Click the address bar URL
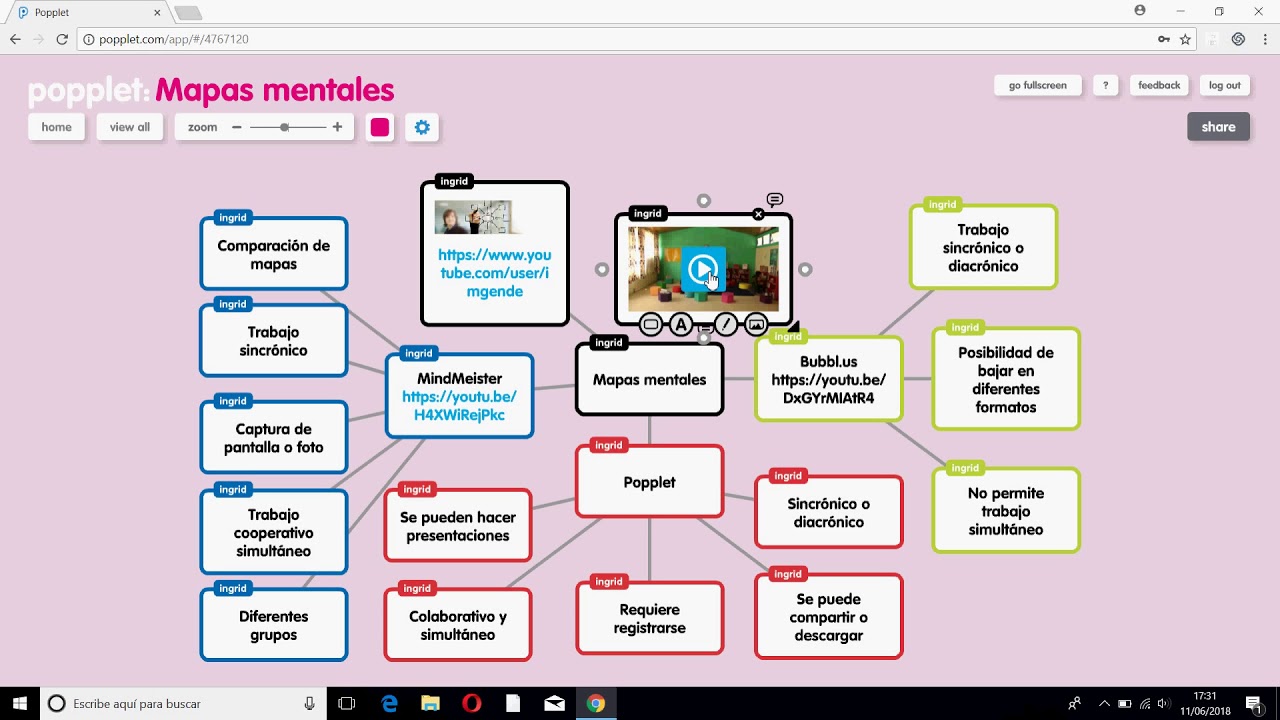This screenshot has width=1280, height=720. tap(174, 39)
